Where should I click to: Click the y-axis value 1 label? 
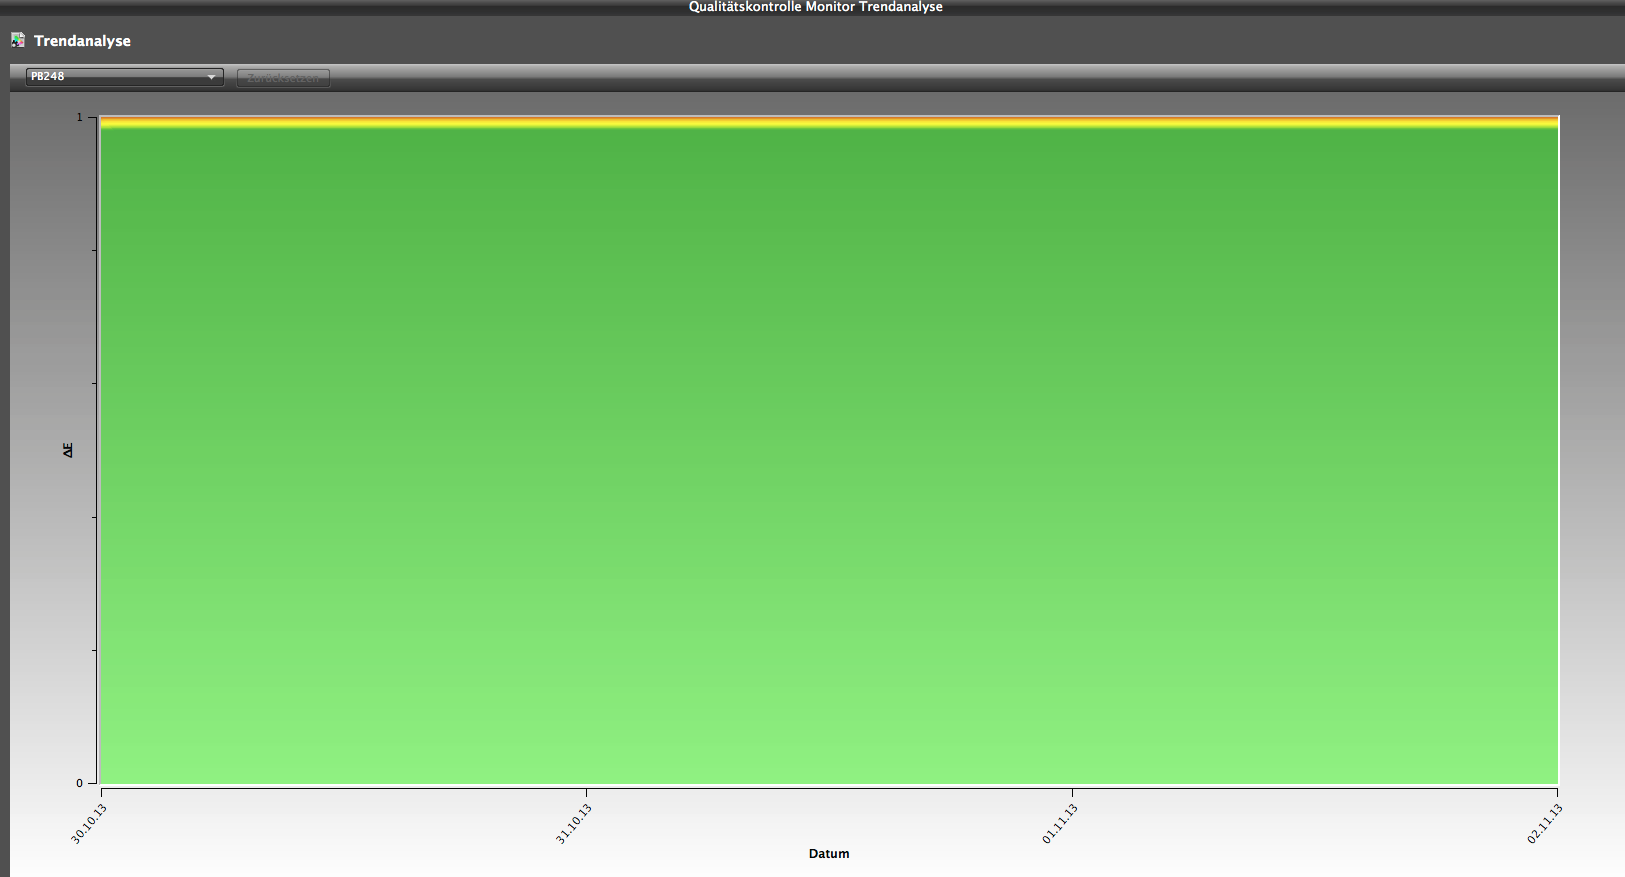click(x=80, y=118)
